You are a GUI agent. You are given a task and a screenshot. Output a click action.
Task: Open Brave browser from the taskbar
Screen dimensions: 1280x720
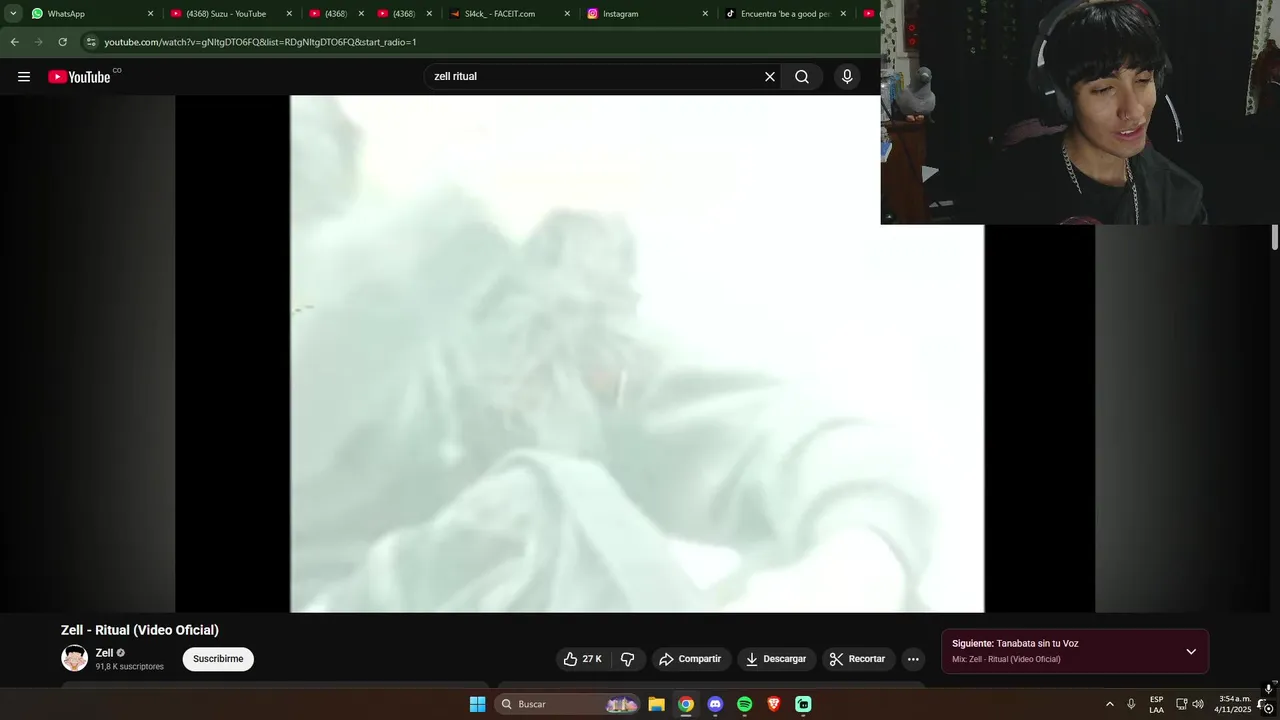774,704
